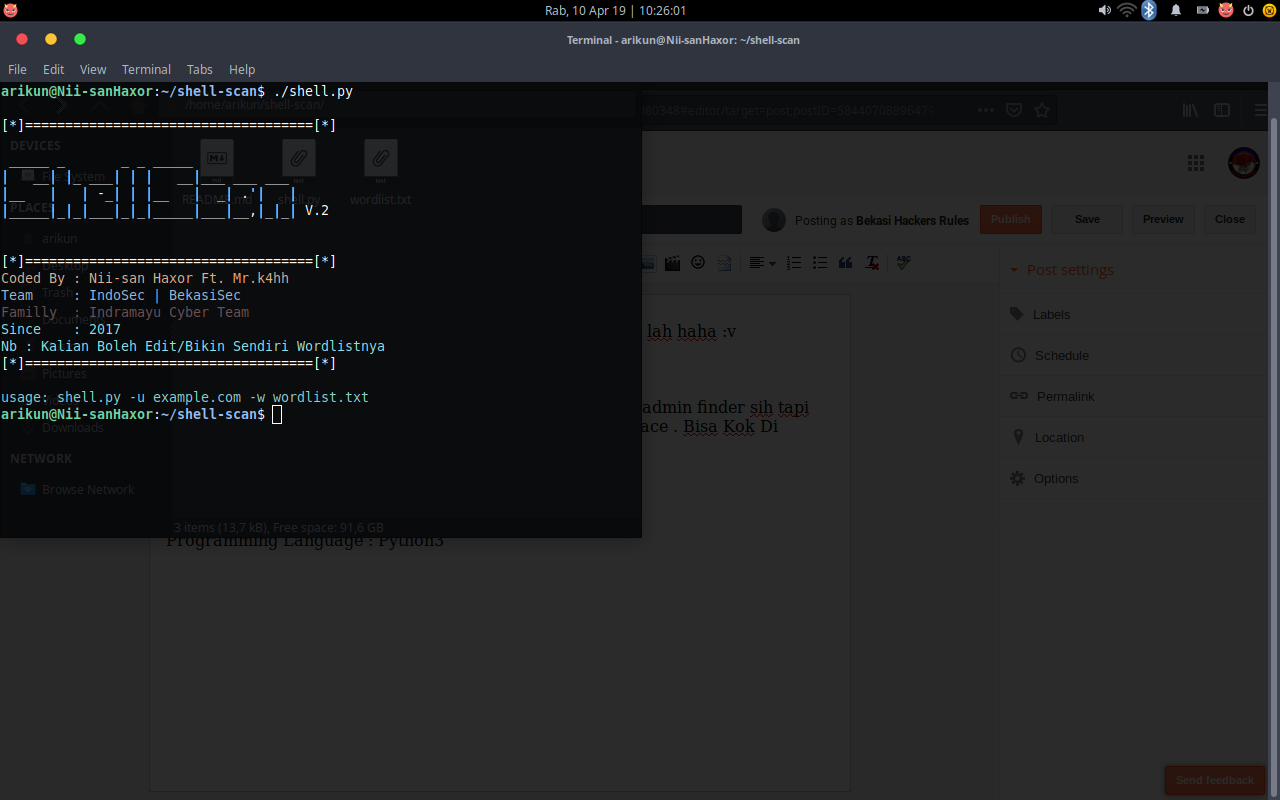
Task: Open the Help menu in Terminal
Action: pyautogui.click(x=242, y=69)
